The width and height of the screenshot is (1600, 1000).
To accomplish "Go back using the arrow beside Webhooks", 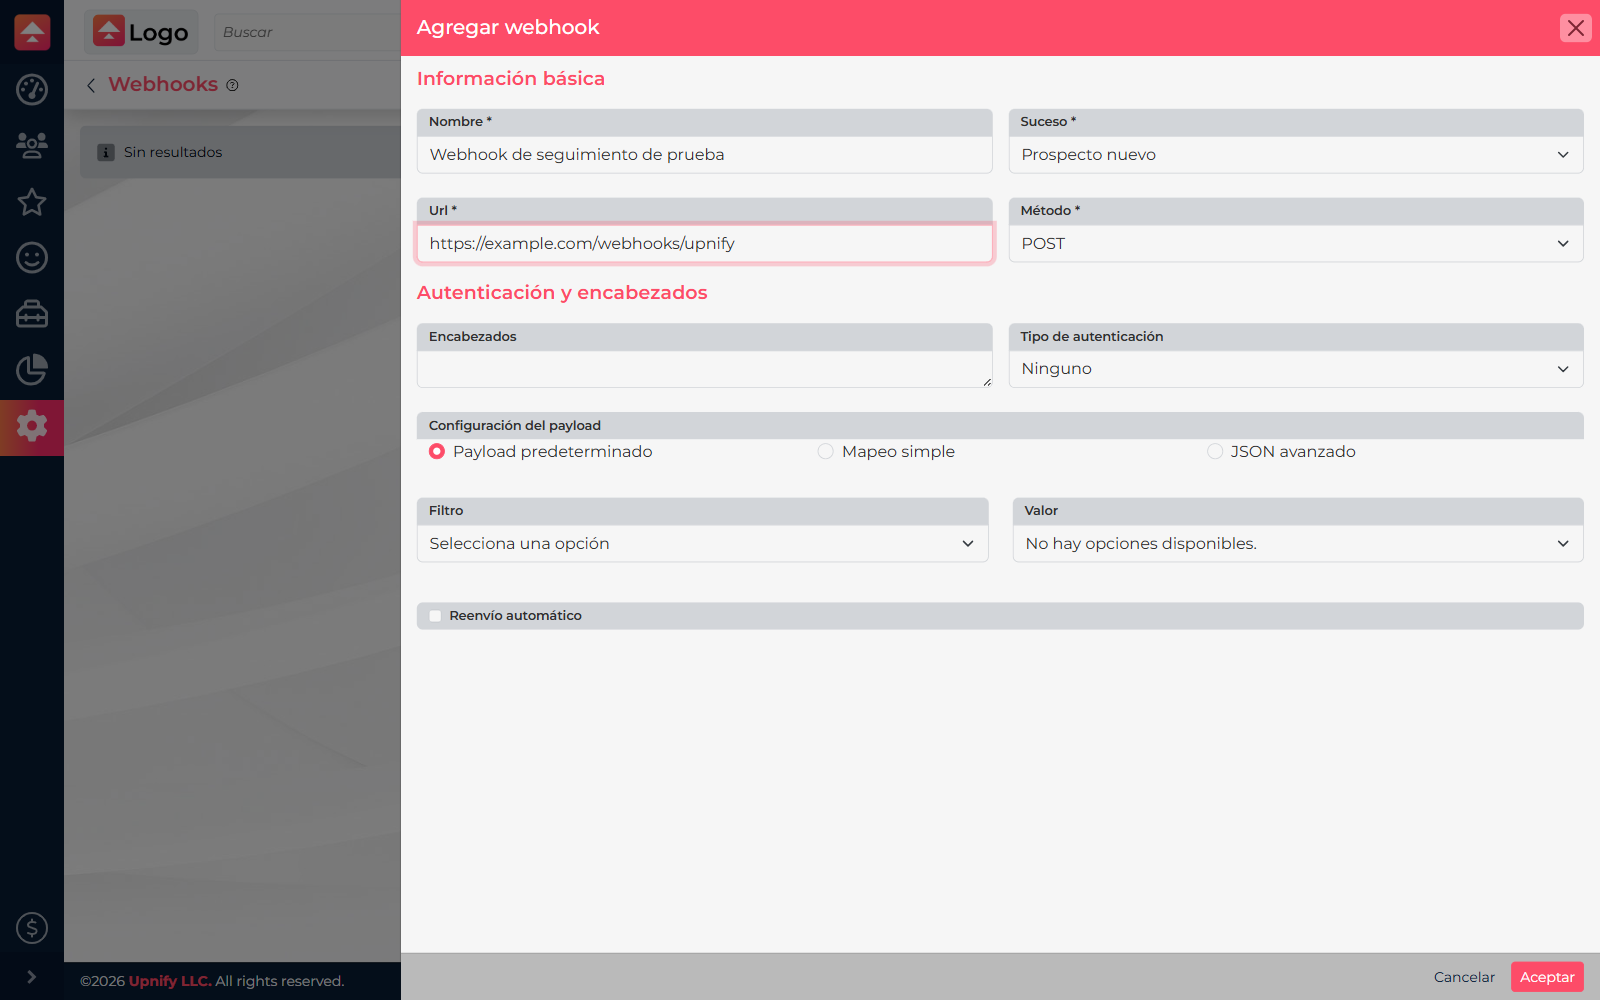I will (91, 85).
